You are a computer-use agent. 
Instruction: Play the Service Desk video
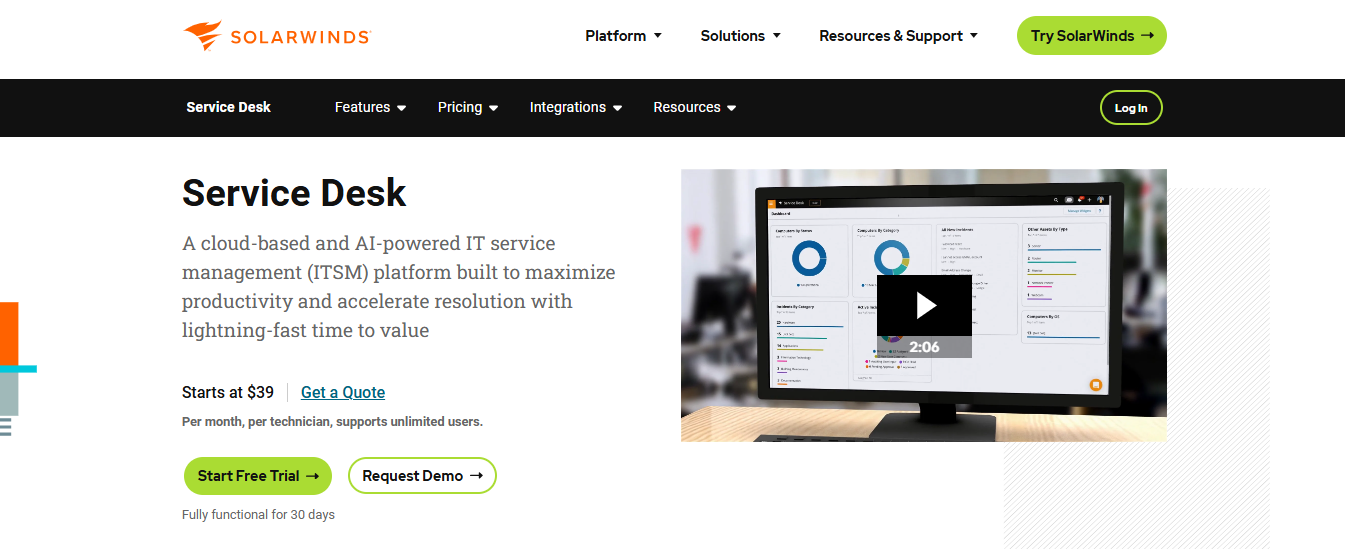point(924,306)
